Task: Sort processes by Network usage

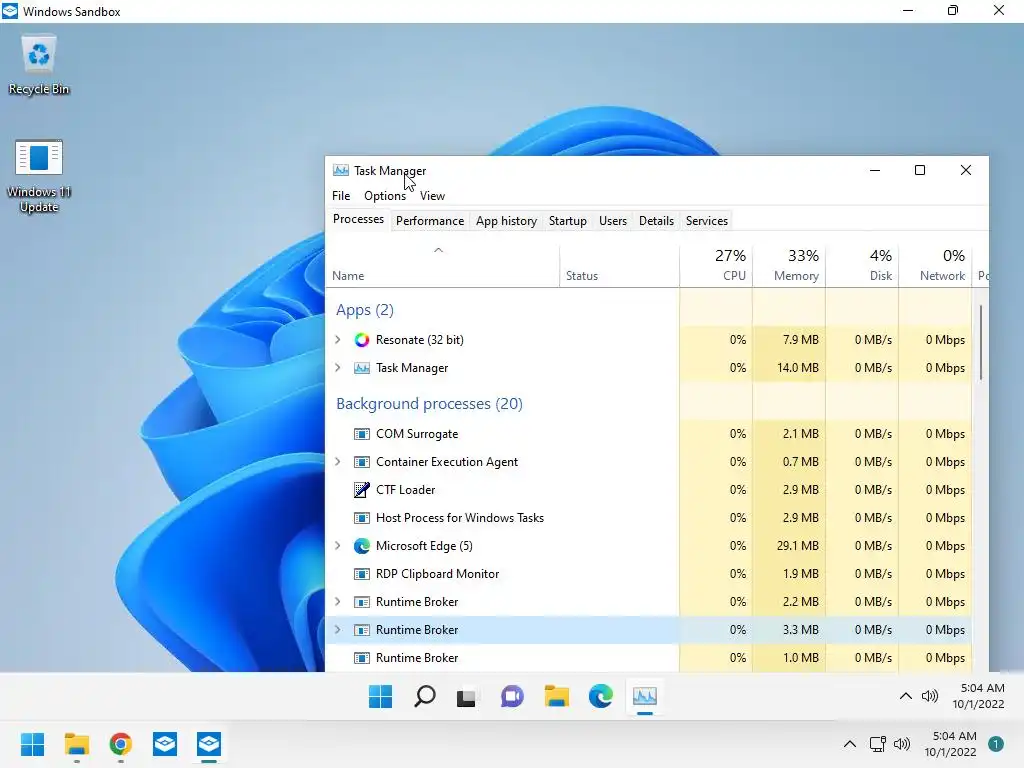Action: tap(936, 265)
